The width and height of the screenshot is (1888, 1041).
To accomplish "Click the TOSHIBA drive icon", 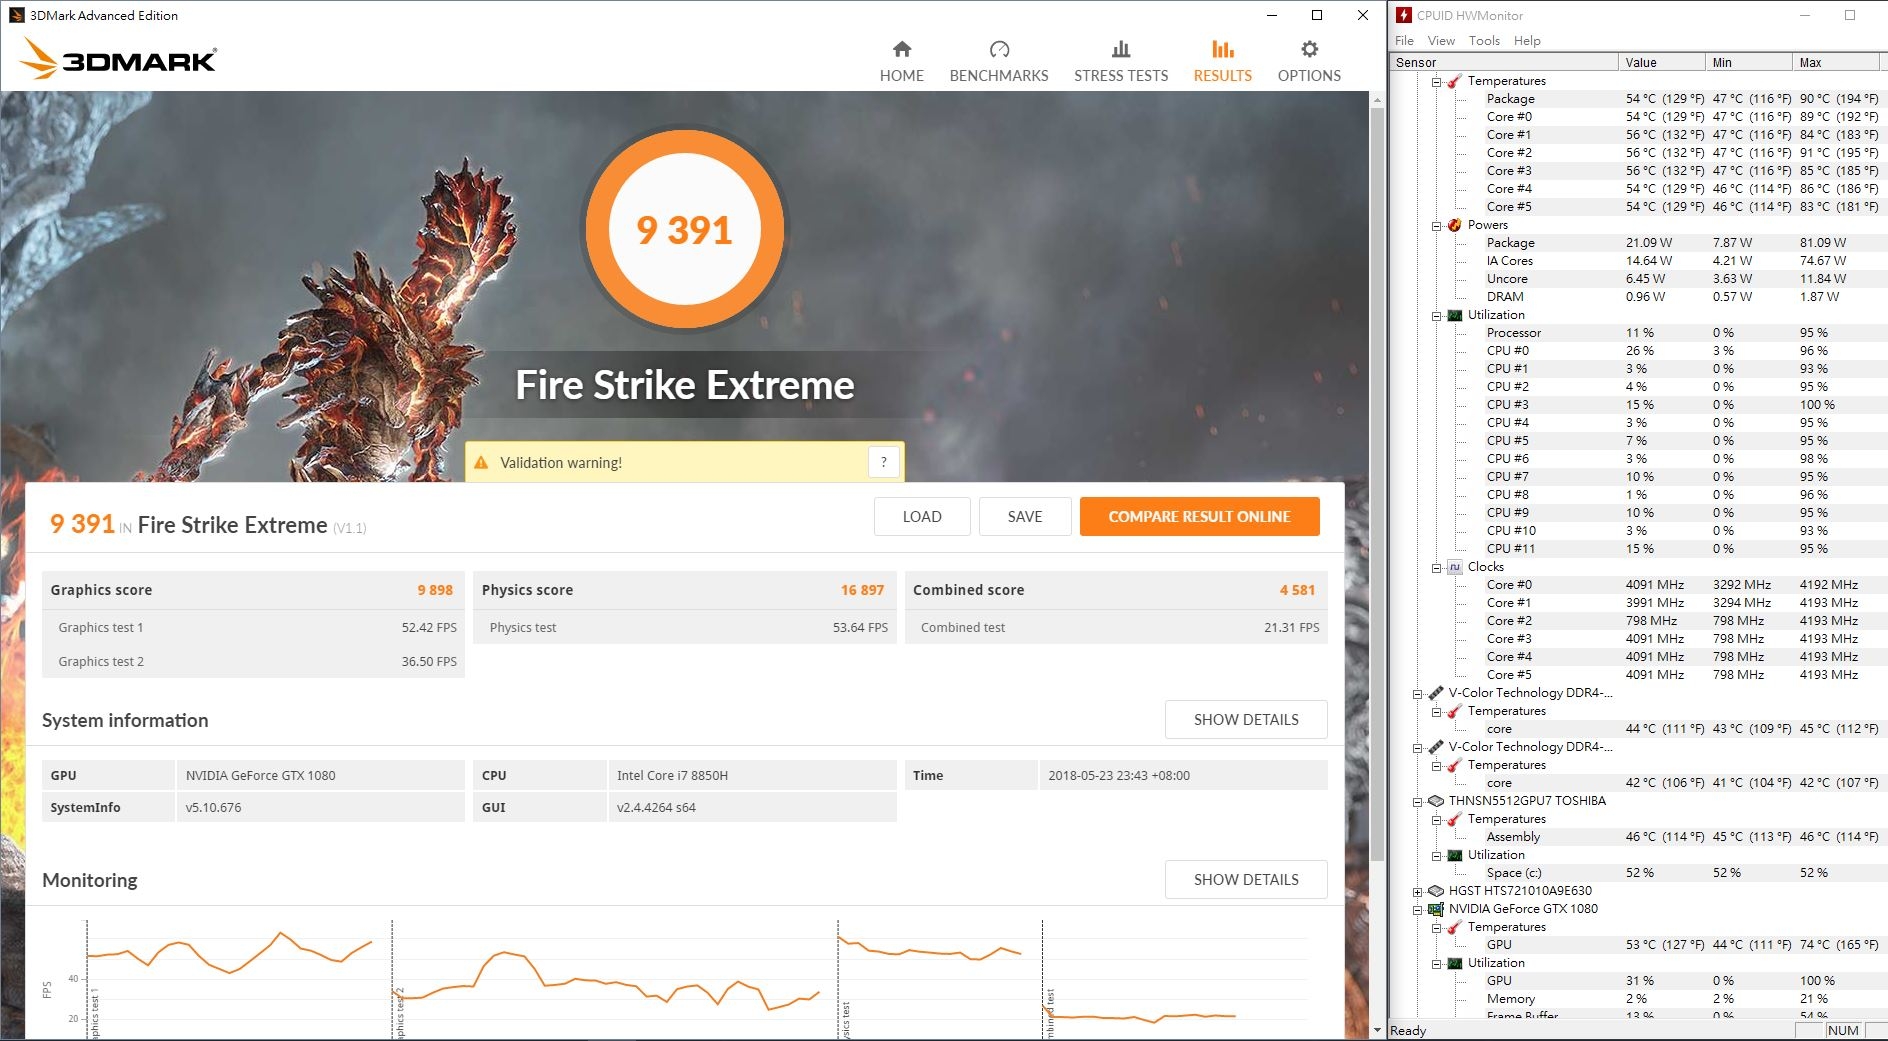I will point(1435,801).
